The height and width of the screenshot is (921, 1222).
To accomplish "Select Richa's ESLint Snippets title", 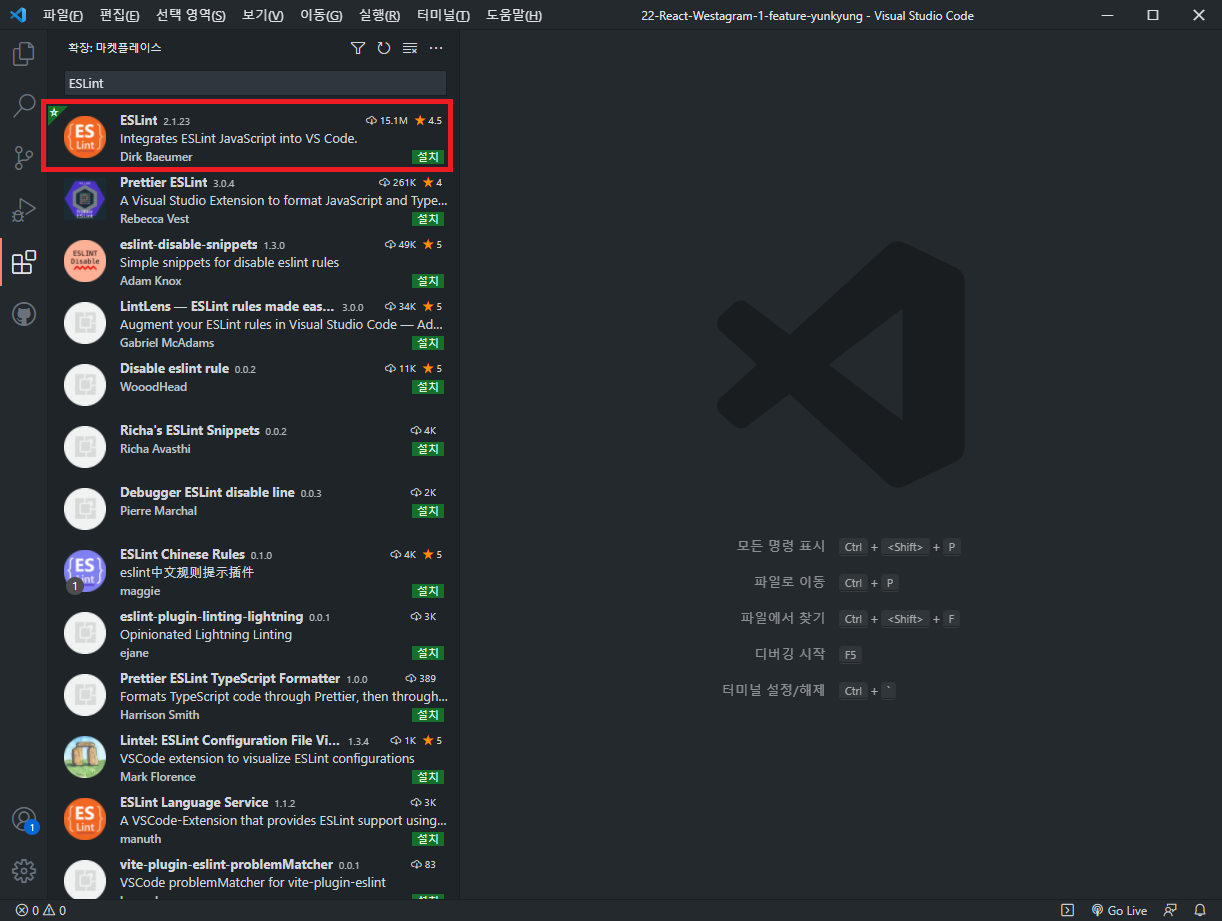I will (x=190, y=430).
